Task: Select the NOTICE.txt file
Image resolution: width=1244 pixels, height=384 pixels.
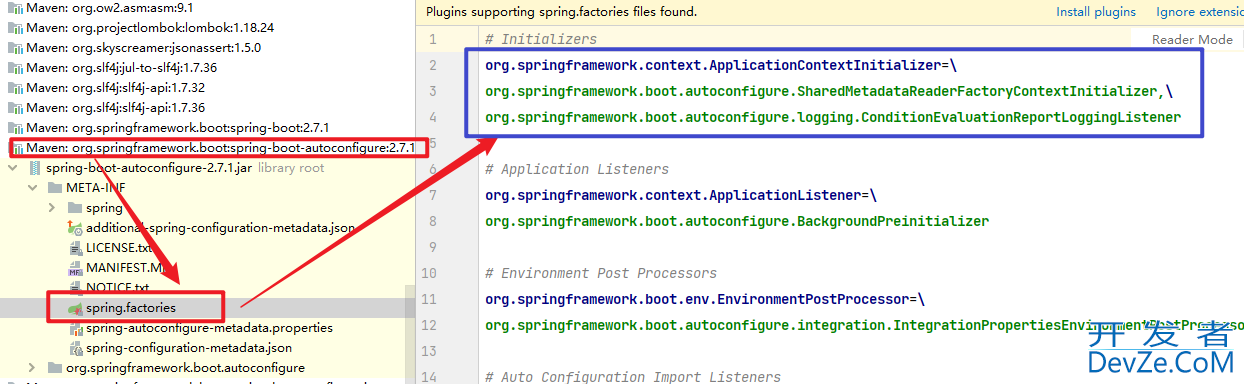Action: [118, 288]
